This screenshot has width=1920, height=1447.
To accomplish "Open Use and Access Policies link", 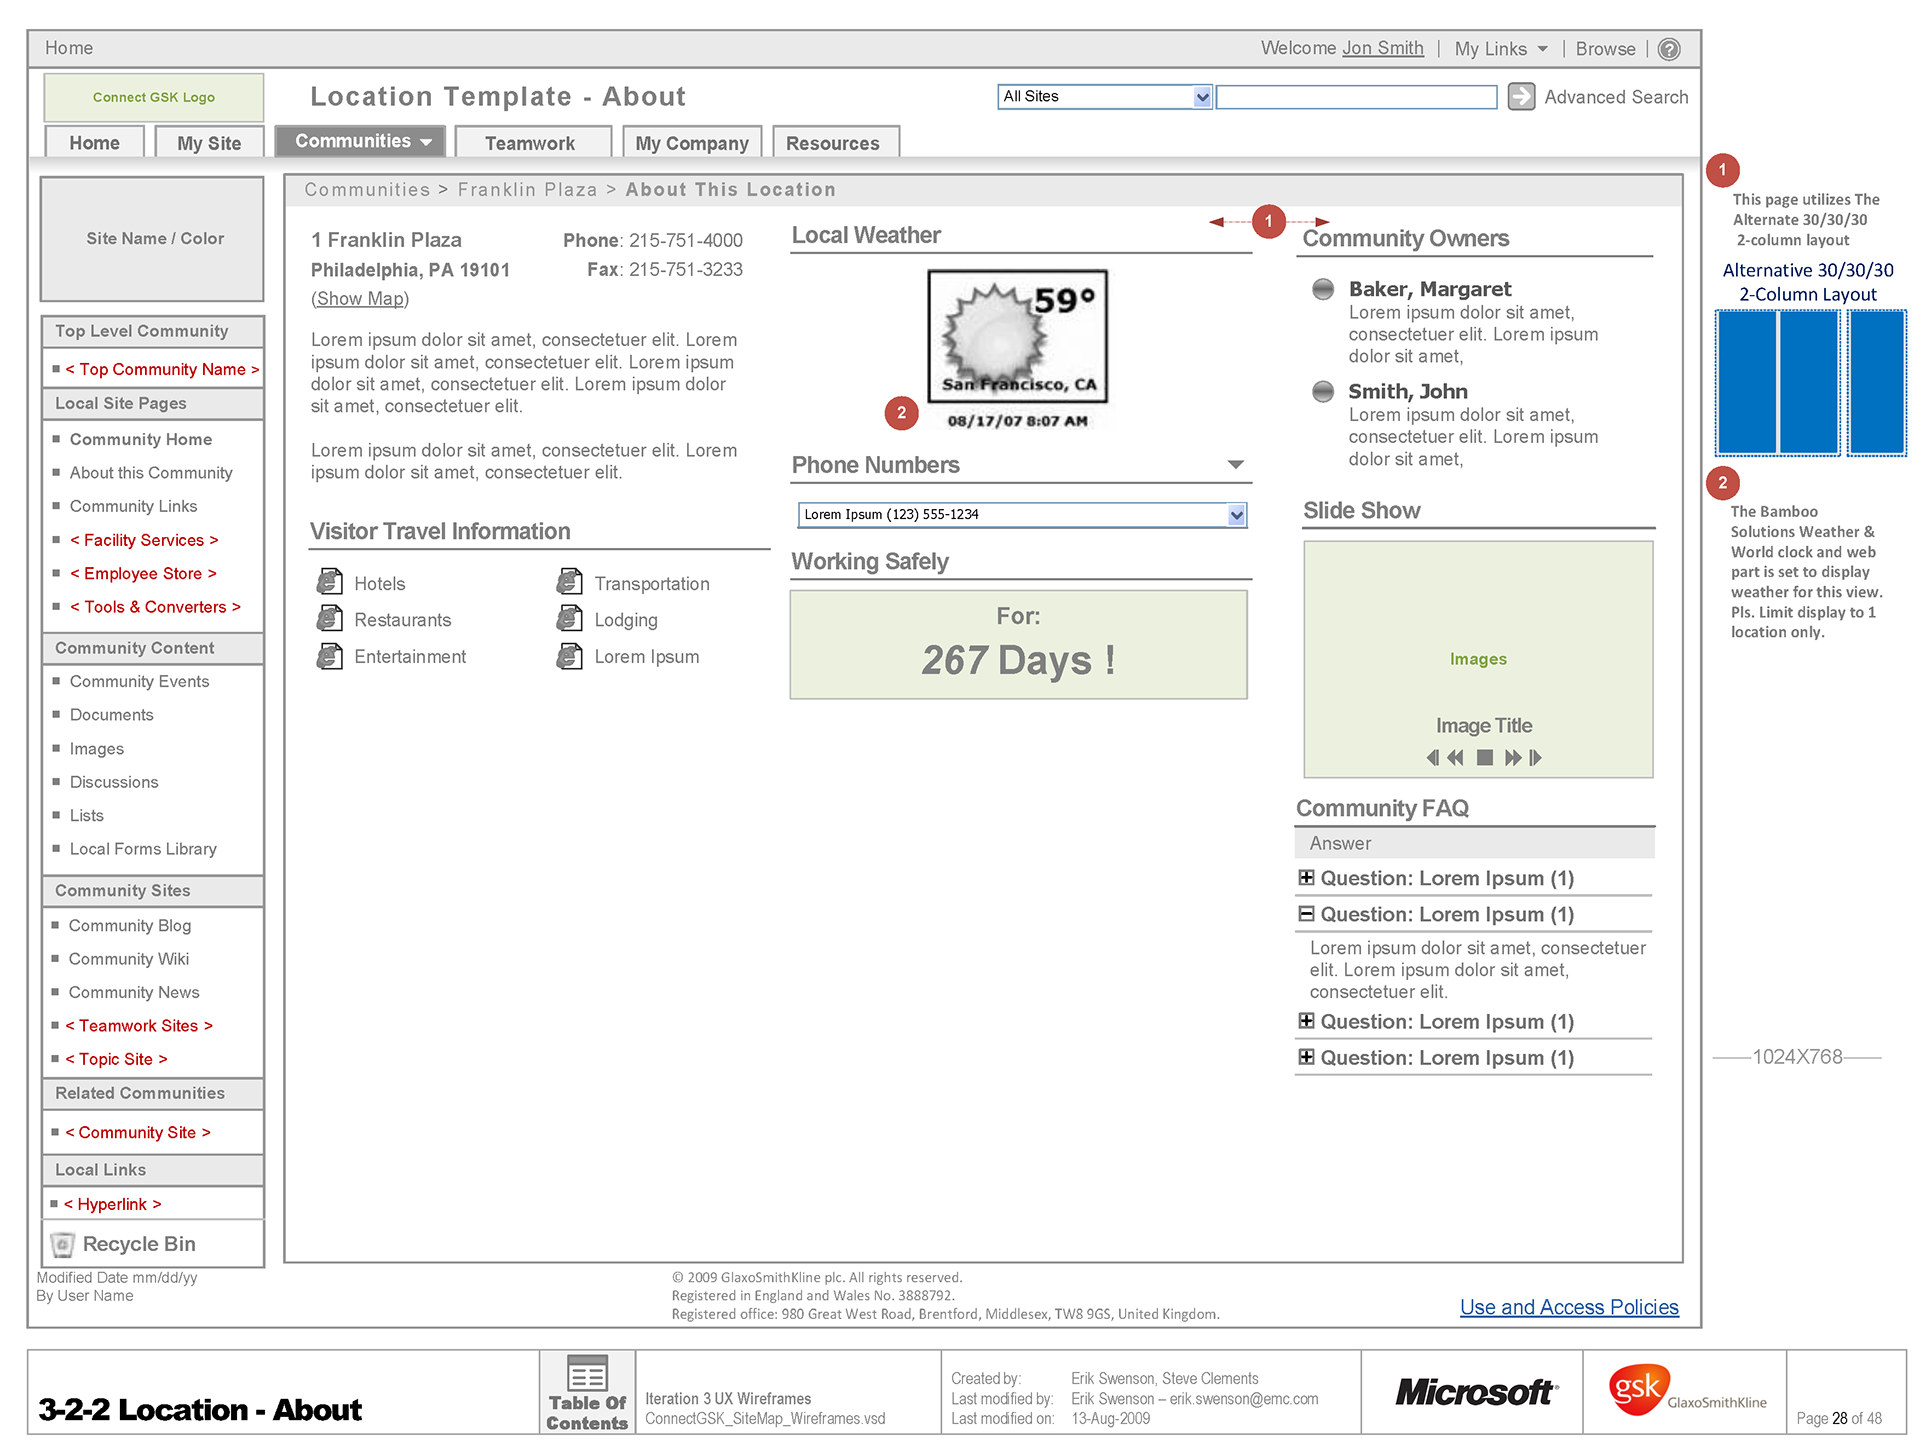I will (x=1568, y=1307).
